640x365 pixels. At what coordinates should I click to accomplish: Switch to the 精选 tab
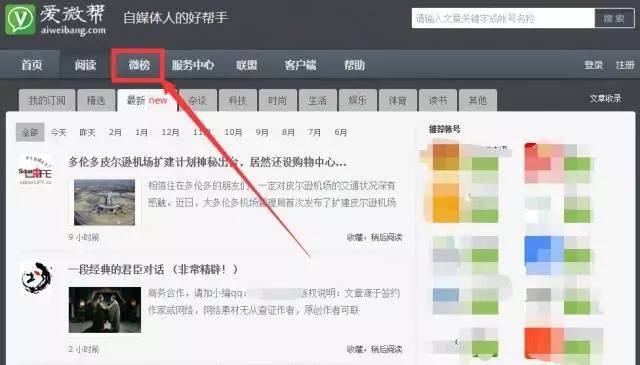[96, 100]
